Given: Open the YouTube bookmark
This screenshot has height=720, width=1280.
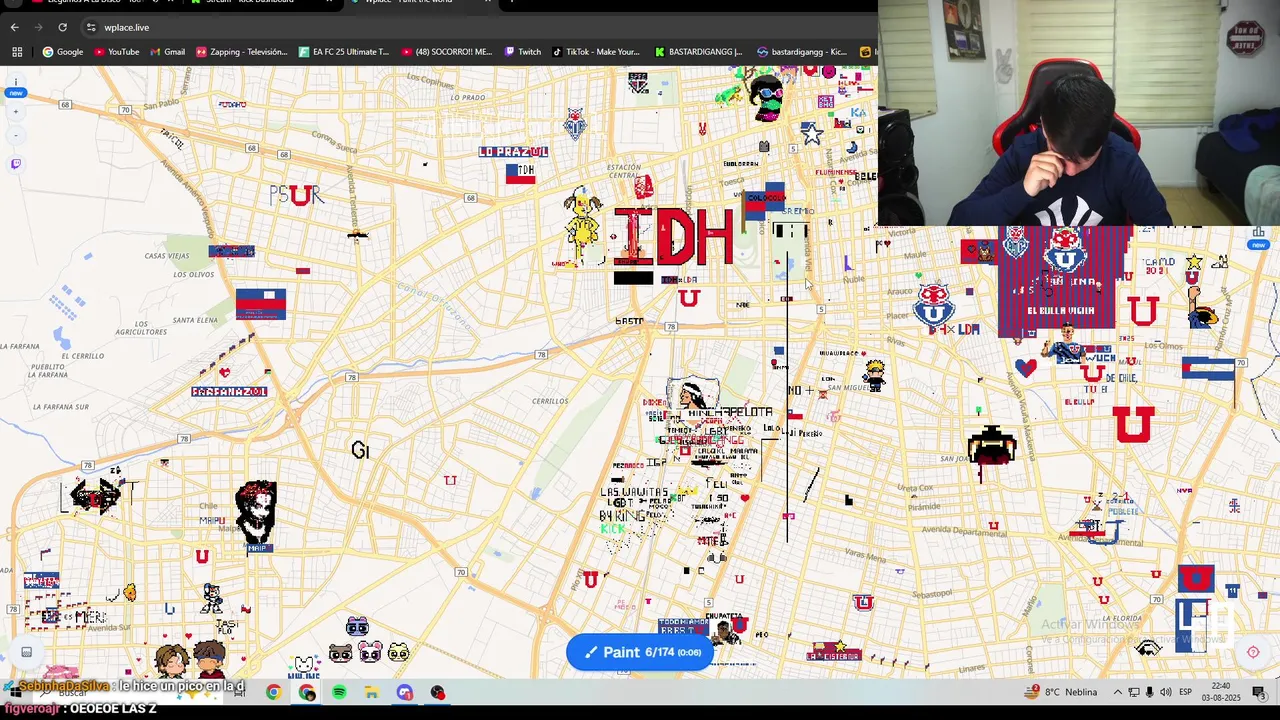Looking at the screenshot, I should pyautogui.click(x=116, y=52).
